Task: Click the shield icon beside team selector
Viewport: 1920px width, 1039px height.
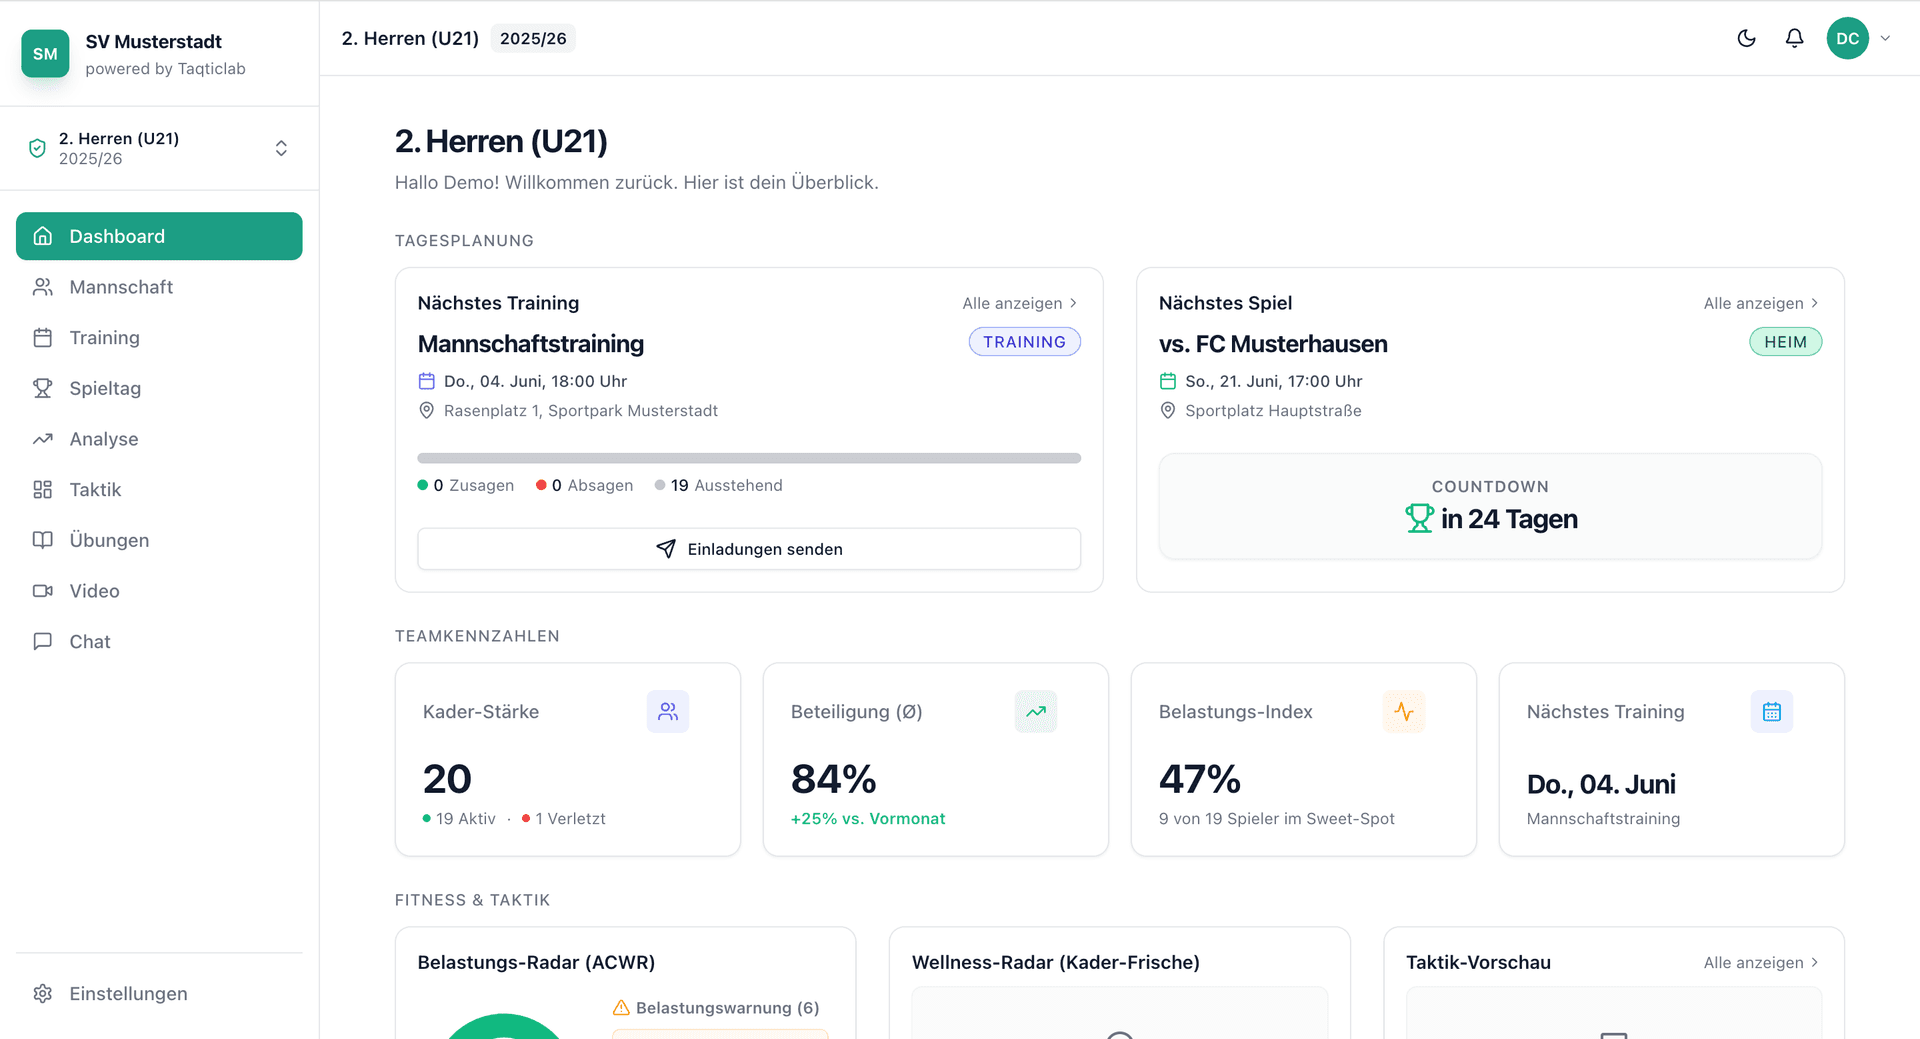Action: (x=37, y=148)
